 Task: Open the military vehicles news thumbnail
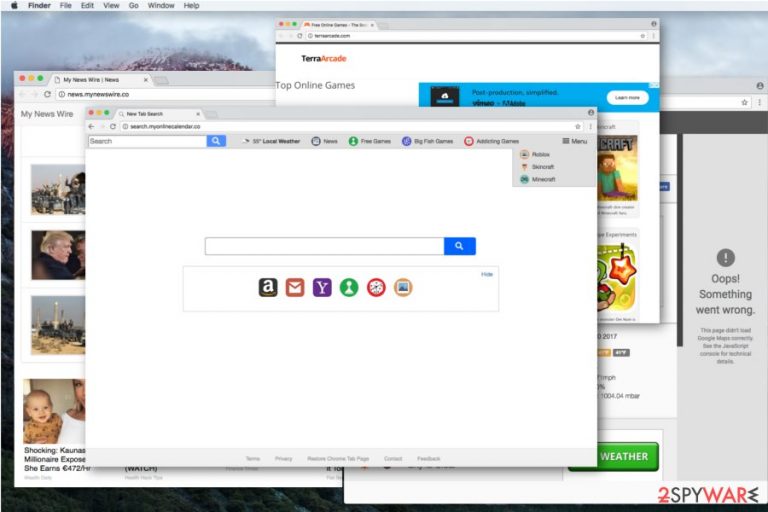(58, 190)
